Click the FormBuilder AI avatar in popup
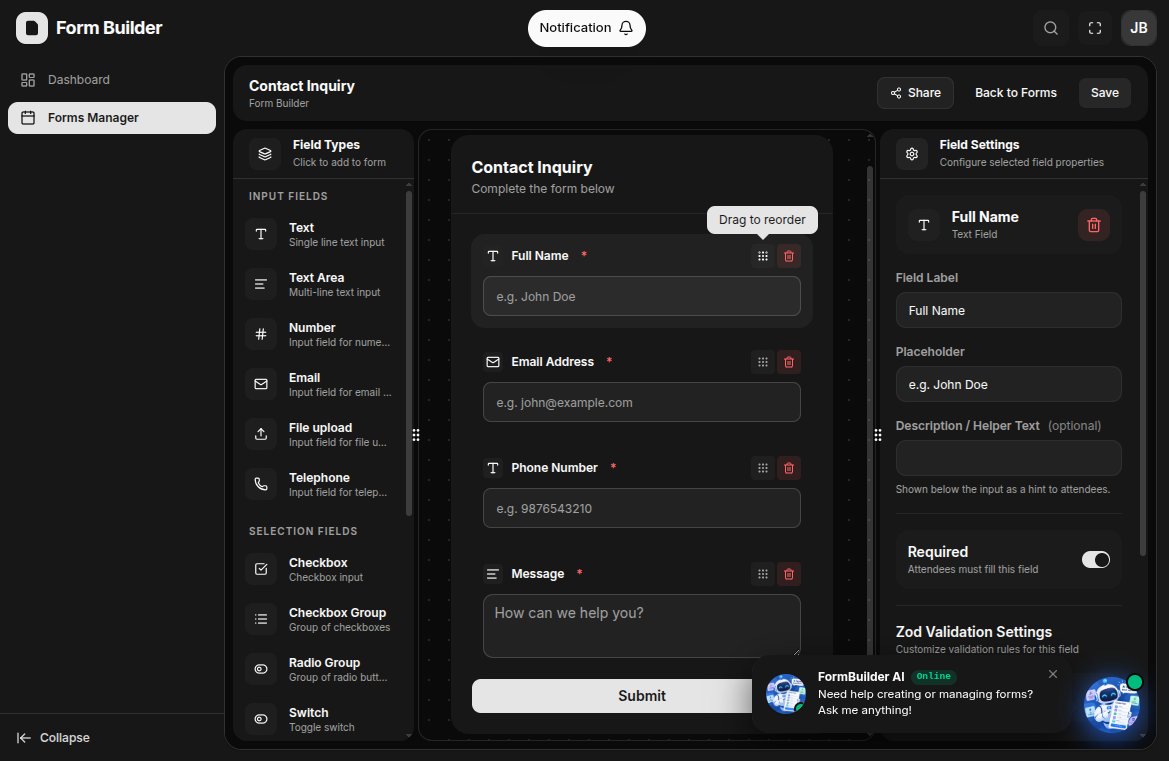The height and width of the screenshot is (761, 1169). pyautogui.click(x=786, y=694)
